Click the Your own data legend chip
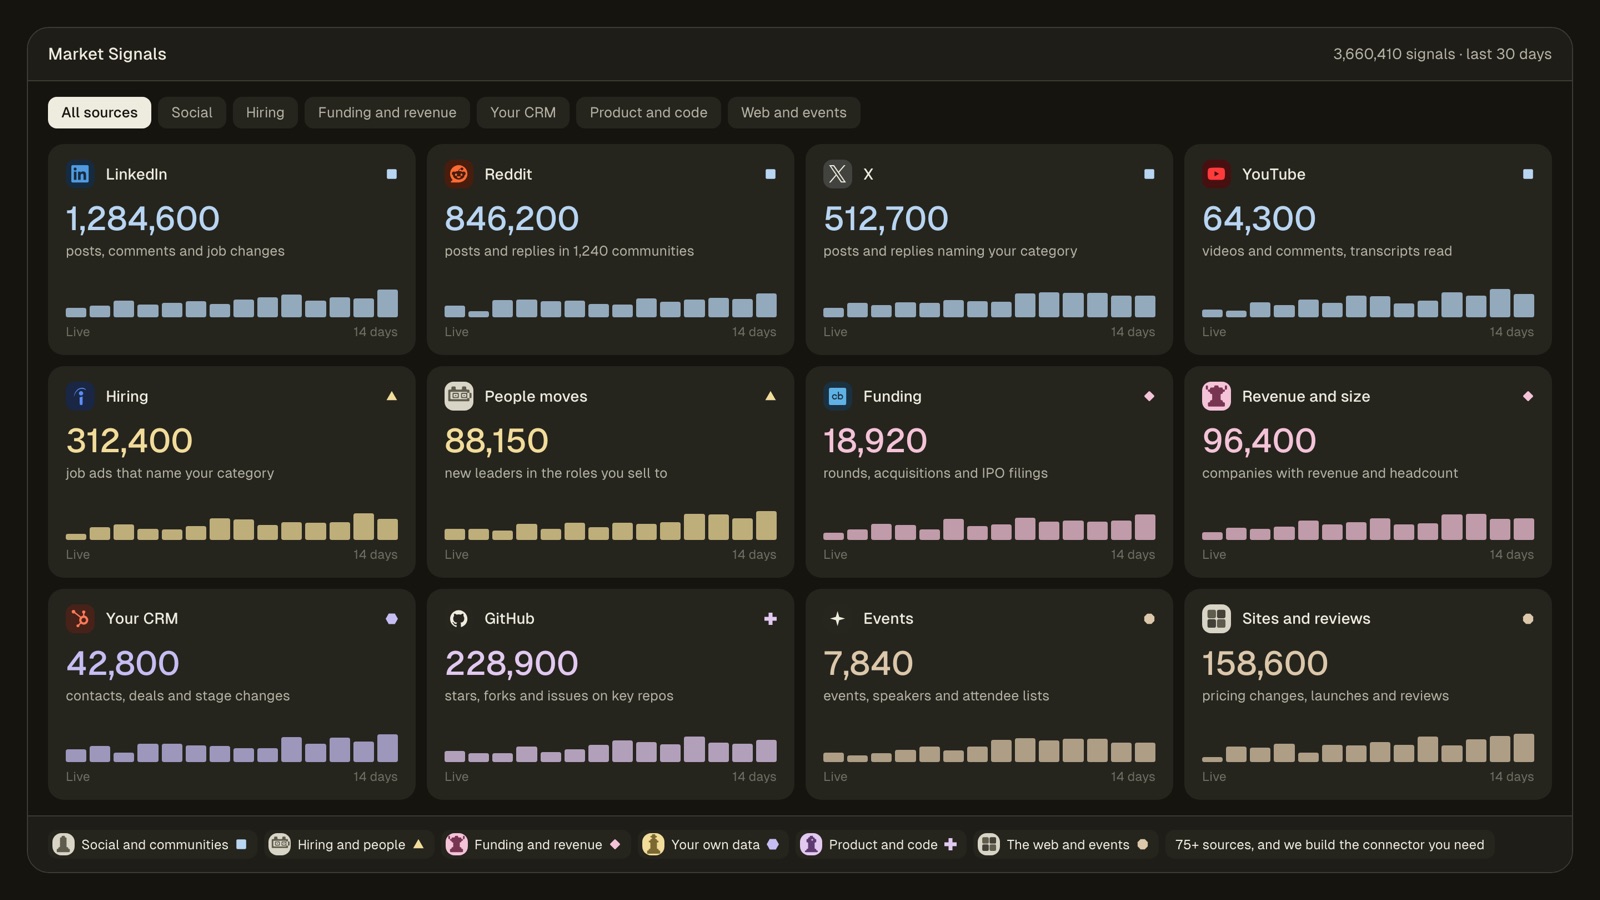 (713, 844)
